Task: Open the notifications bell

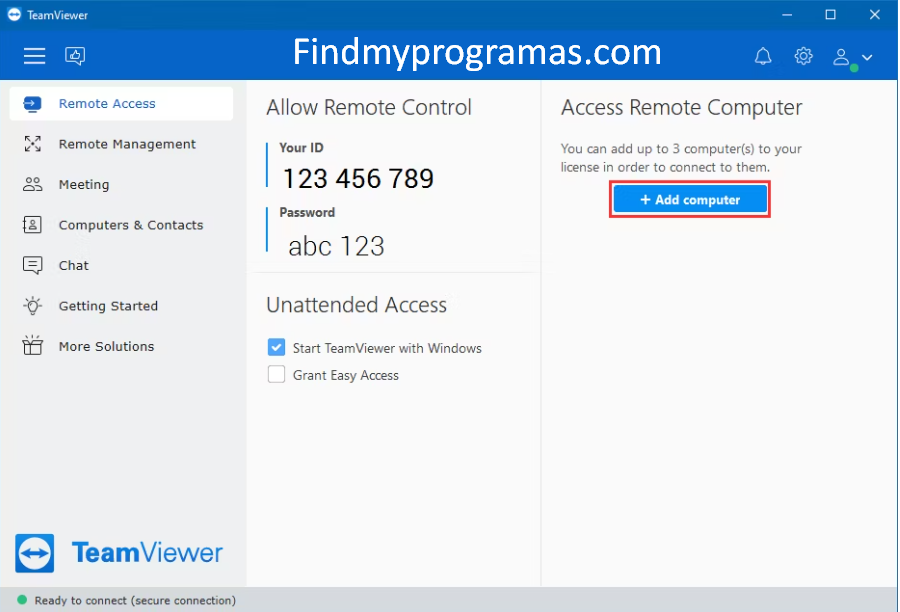Action: [763, 56]
